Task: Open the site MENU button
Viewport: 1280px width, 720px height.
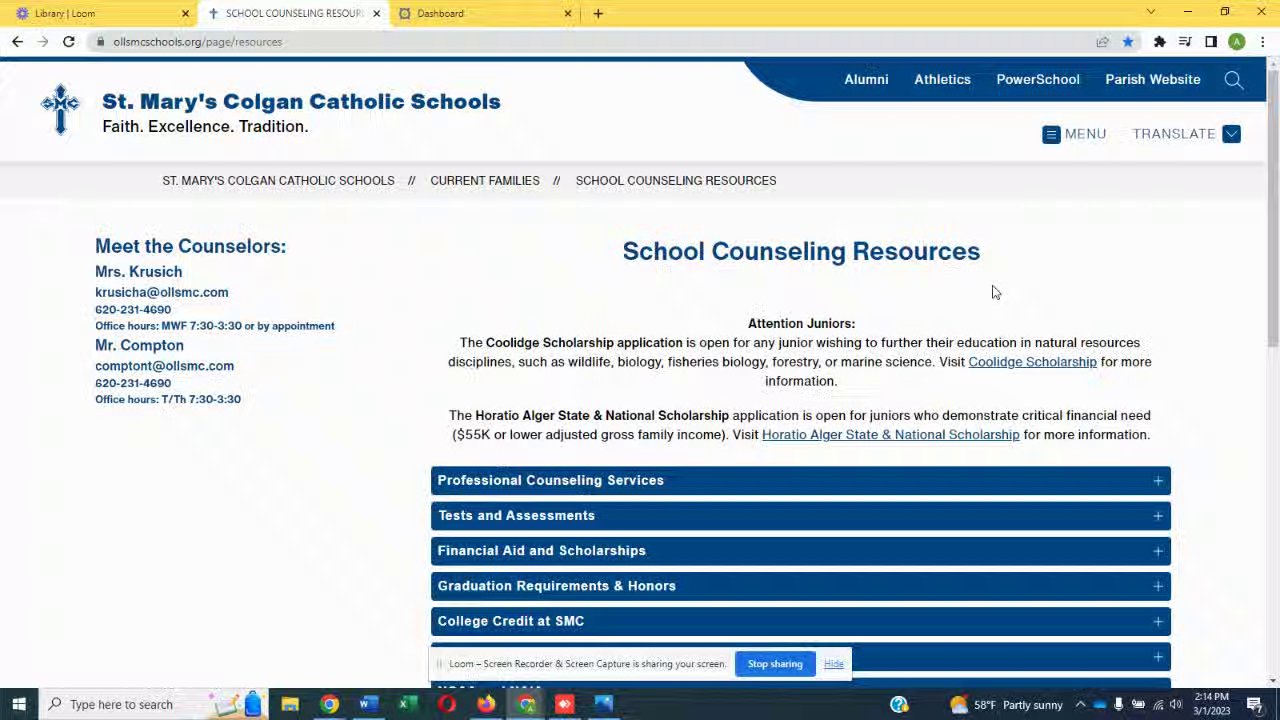Action: (1074, 134)
